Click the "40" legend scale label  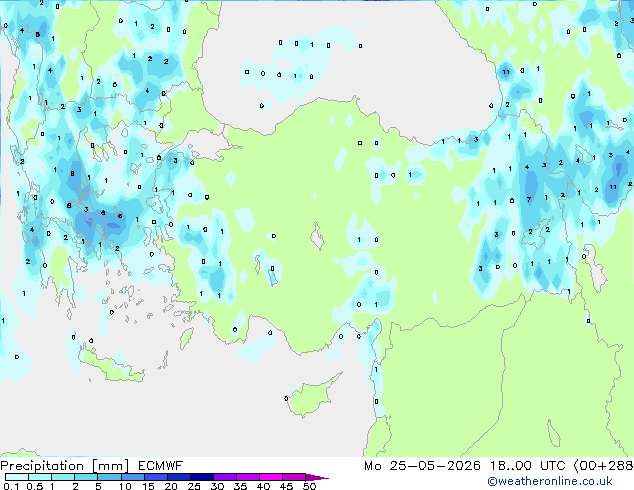pyautogui.click(x=263, y=486)
